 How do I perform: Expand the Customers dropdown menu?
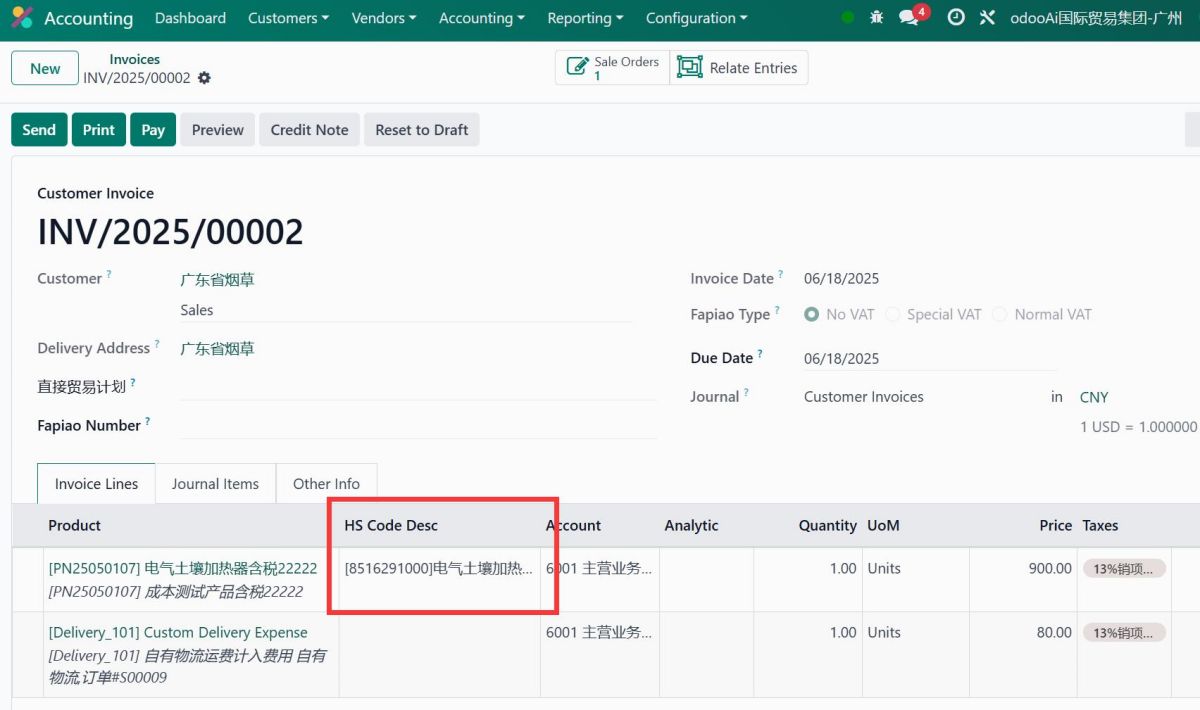pos(288,18)
